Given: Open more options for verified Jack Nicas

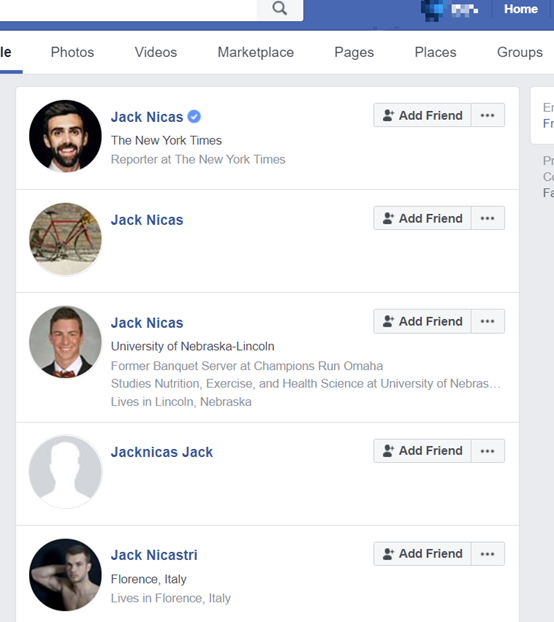Looking at the screenshot, I should [x=487, y=115].
